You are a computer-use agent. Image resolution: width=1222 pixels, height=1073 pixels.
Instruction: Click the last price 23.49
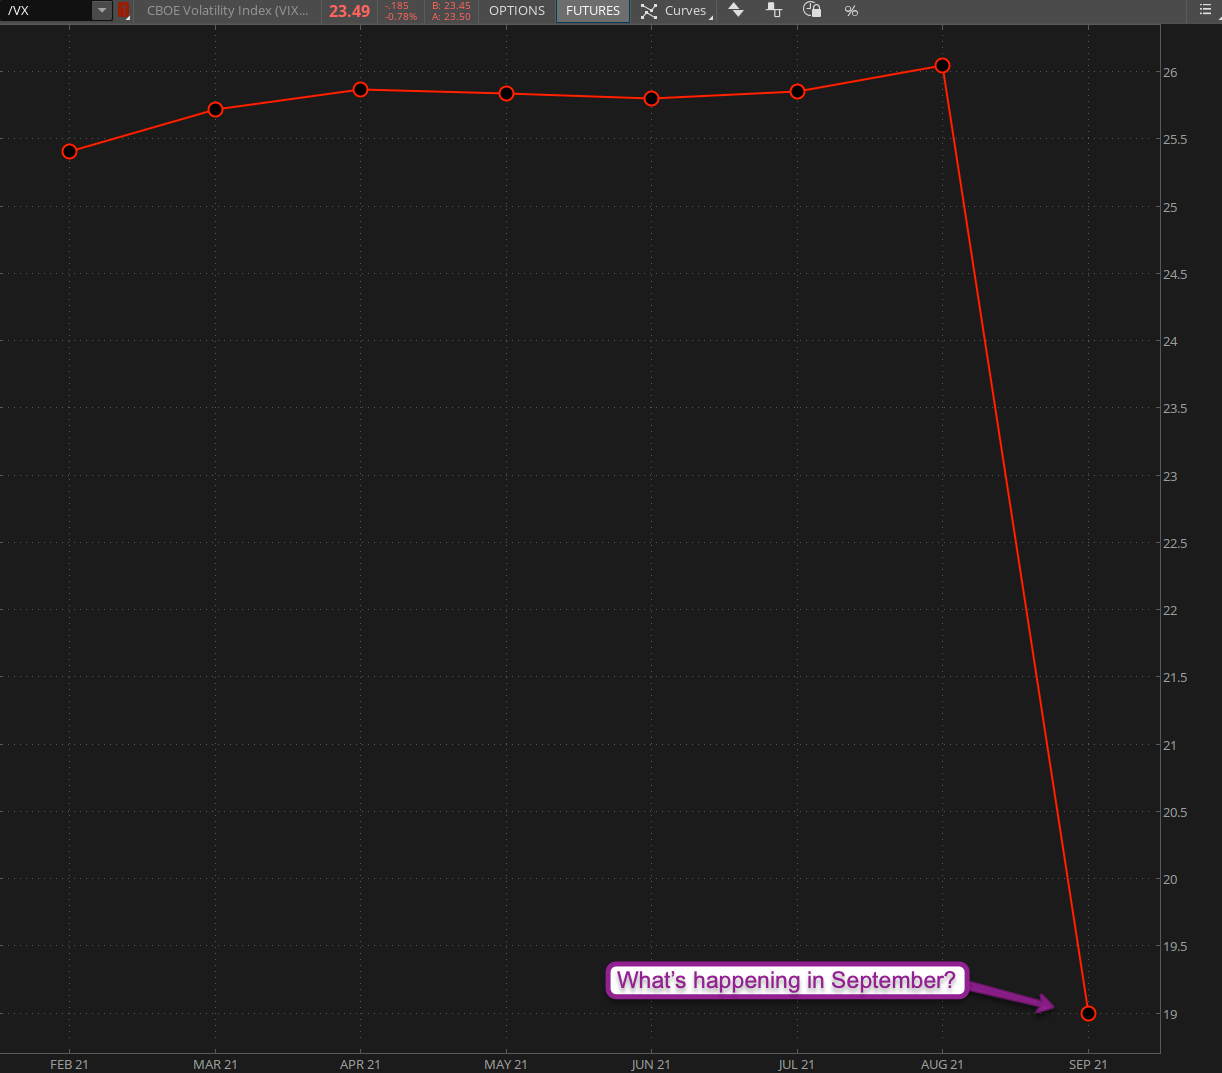349,11
